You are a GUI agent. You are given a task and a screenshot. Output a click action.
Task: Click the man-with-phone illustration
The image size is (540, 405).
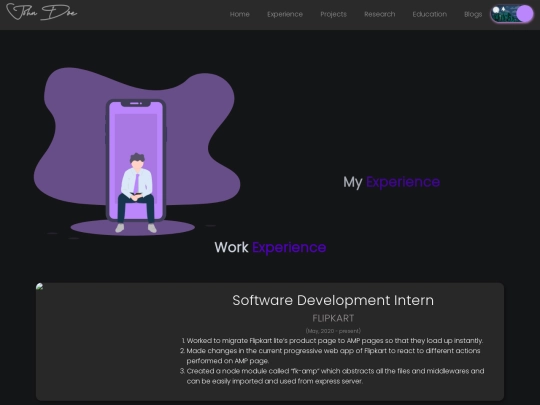[x=137, y=152]
